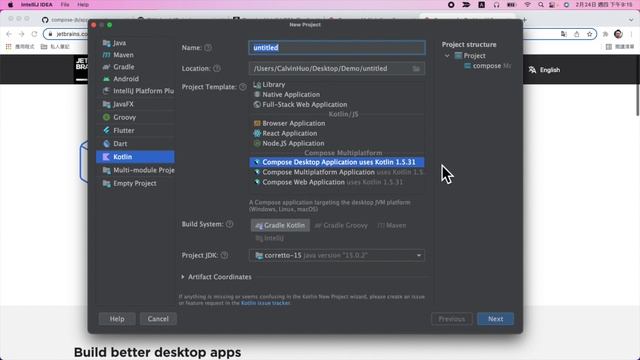640x360 pixels.
Task: Open help tooltip next to Build System
Action: click(x=230, y=224)
